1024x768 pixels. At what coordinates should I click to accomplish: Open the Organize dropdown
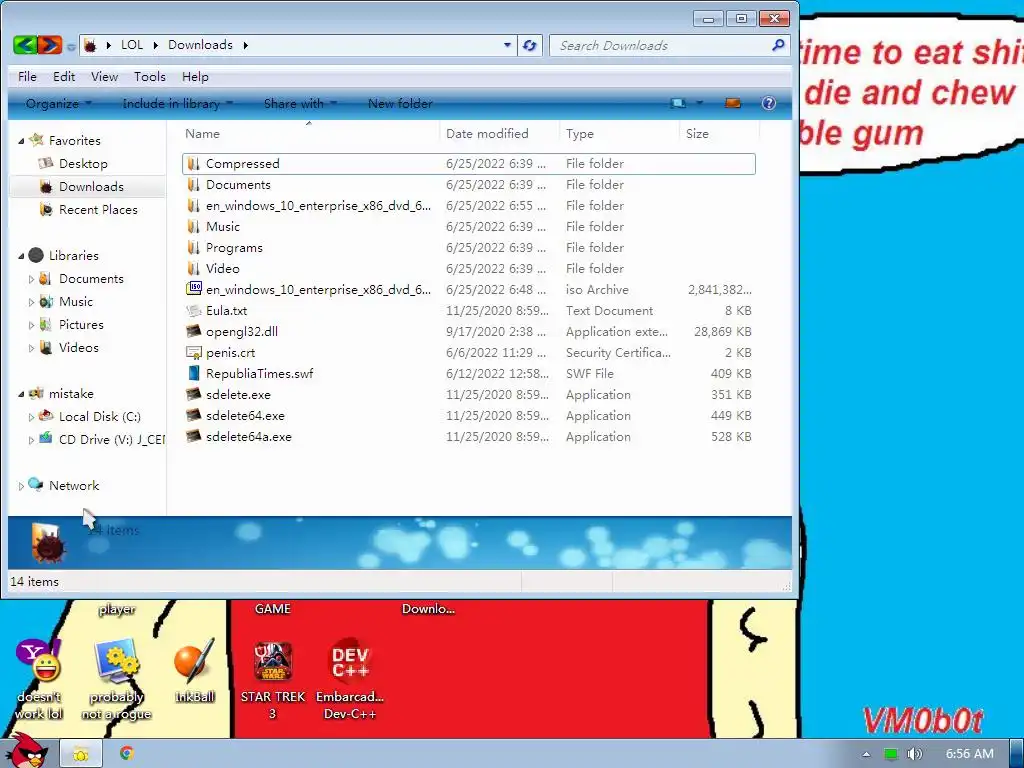[58, 103]
